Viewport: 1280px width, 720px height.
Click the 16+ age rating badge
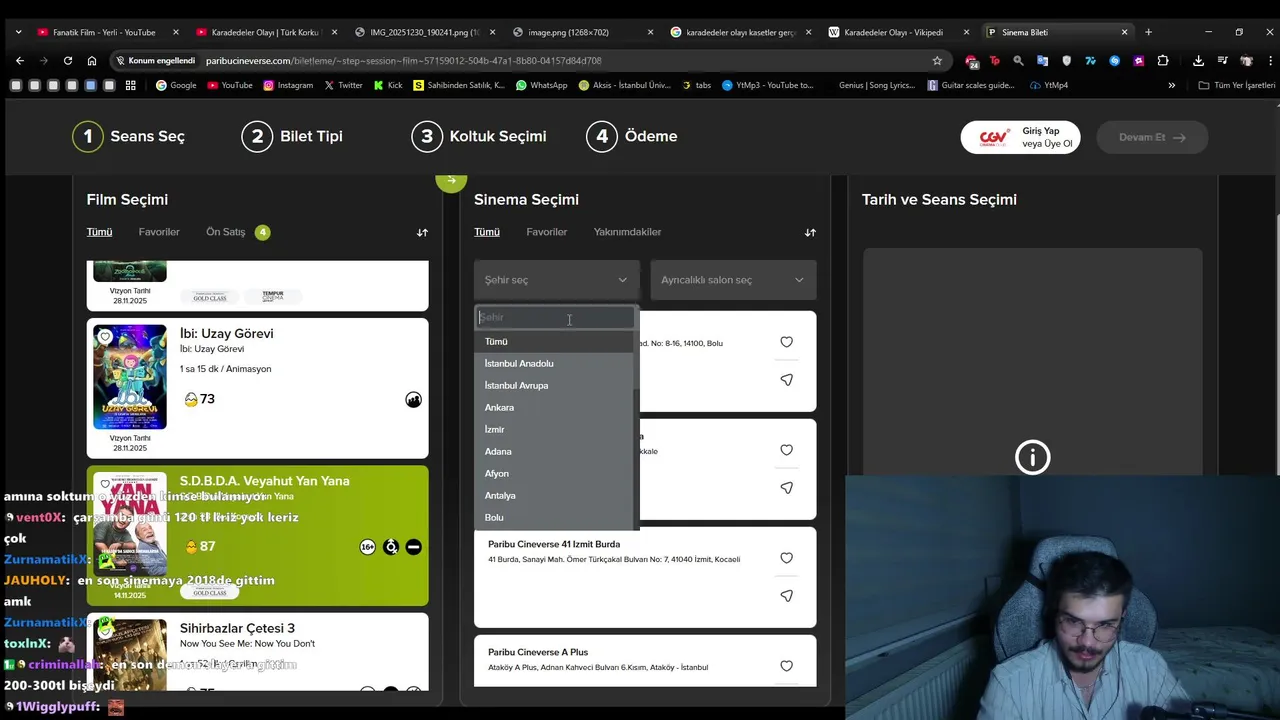pyautogui.click(x=367, y=547)
